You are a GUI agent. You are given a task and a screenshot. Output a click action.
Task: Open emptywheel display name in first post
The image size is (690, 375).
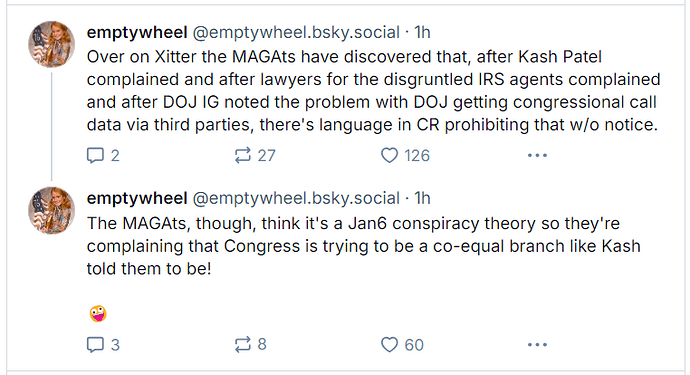[x=137, y=32]
